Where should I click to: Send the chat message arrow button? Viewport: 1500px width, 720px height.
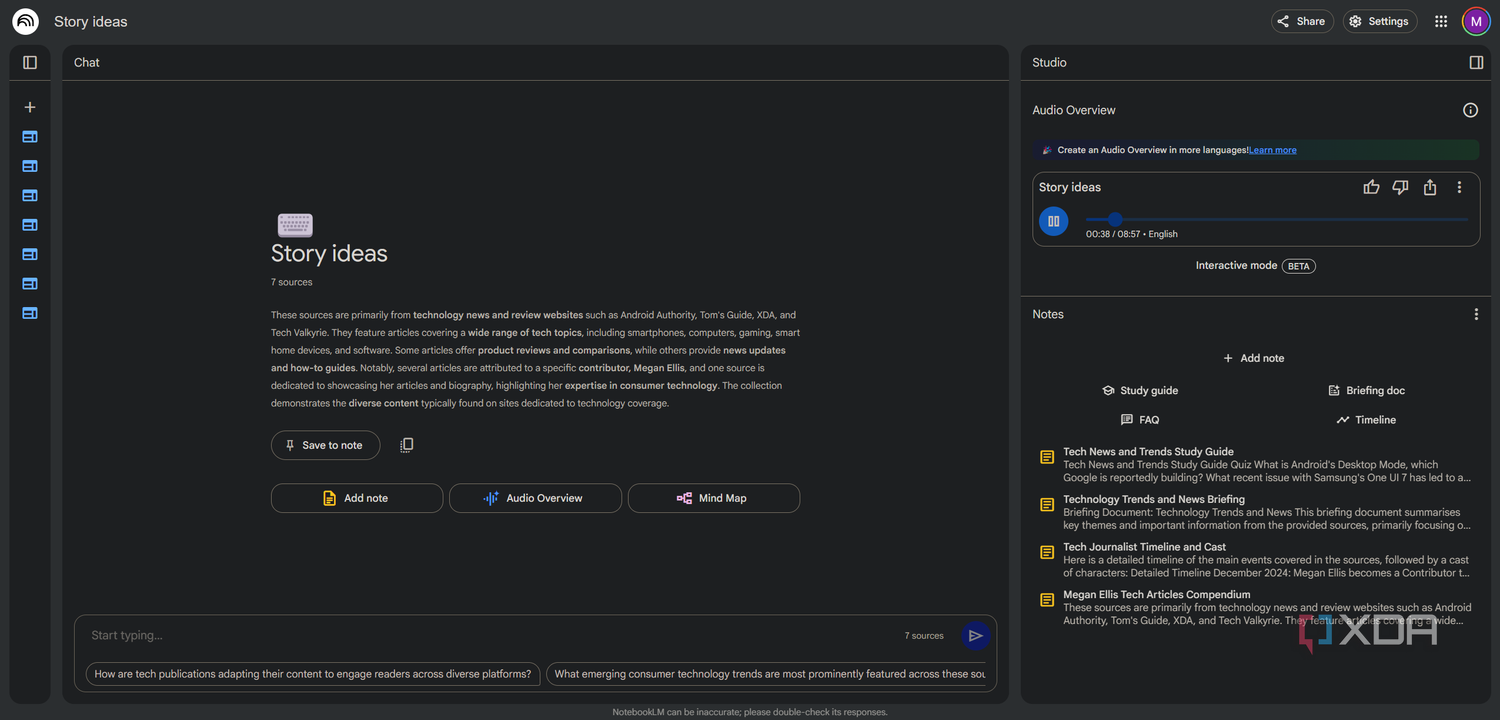(x=975, y=635)
